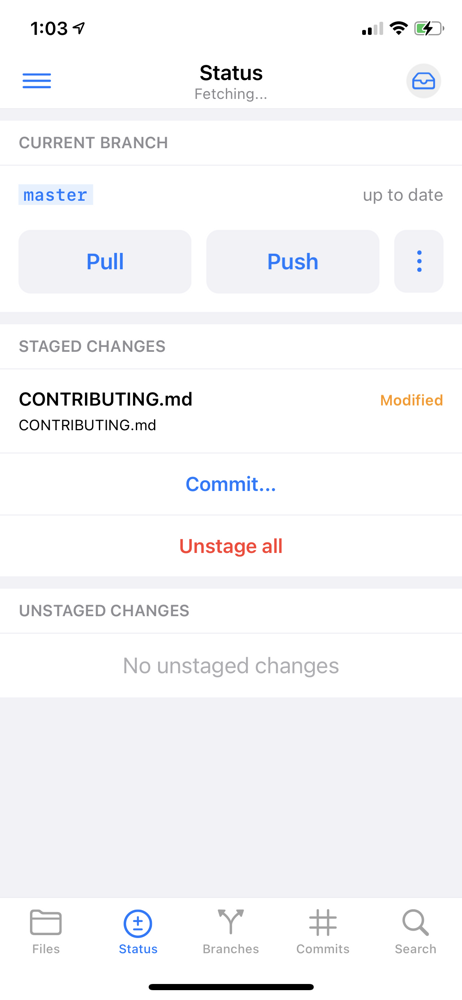Open the Files tab folder icon

tap(46, 923)
